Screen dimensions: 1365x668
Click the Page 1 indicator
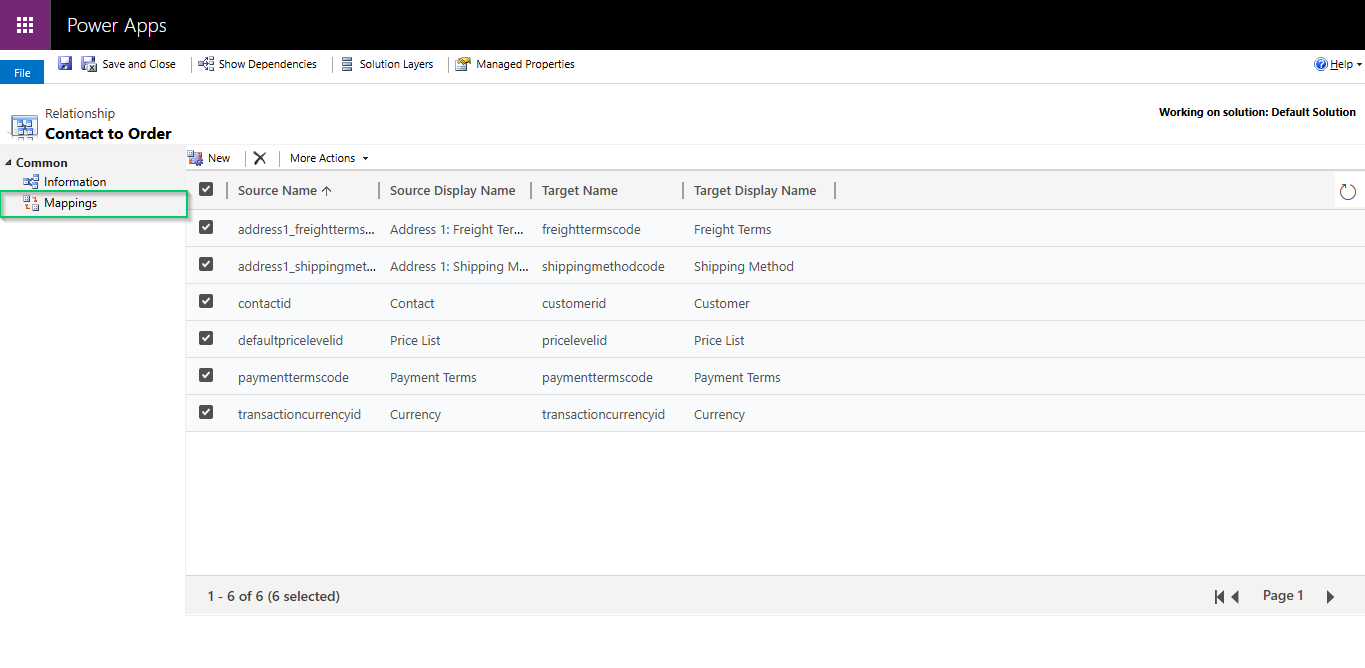click(1283, 595)
